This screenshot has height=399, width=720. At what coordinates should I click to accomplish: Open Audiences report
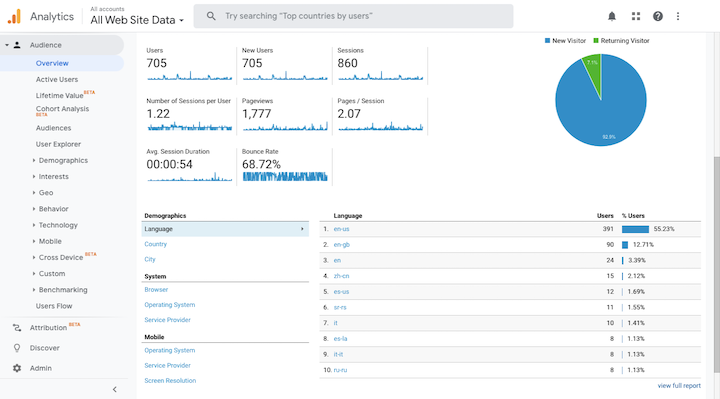(x=53, y=128)
